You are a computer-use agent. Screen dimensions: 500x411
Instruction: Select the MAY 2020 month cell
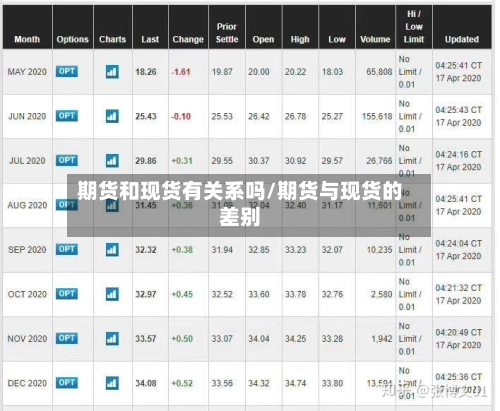pyautogui.click(x=27, y=72)
